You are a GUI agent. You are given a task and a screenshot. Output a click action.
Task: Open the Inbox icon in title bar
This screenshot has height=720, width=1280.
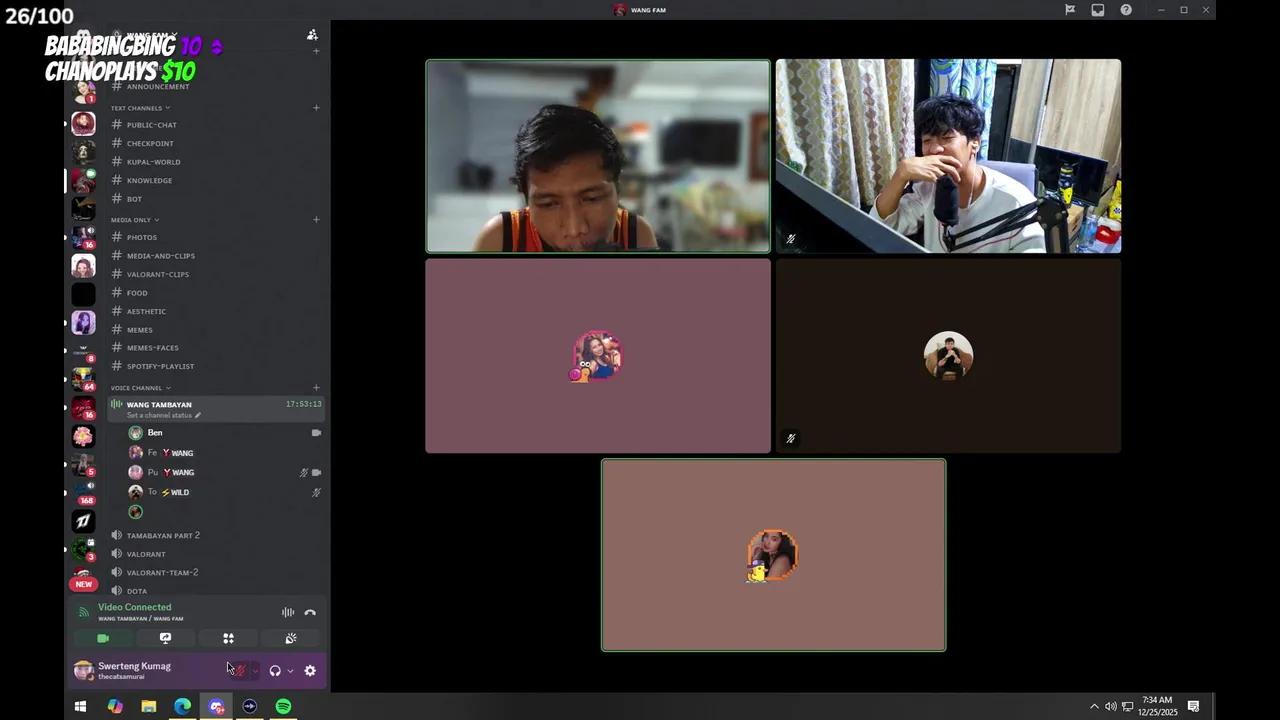tap(1097, 10)
